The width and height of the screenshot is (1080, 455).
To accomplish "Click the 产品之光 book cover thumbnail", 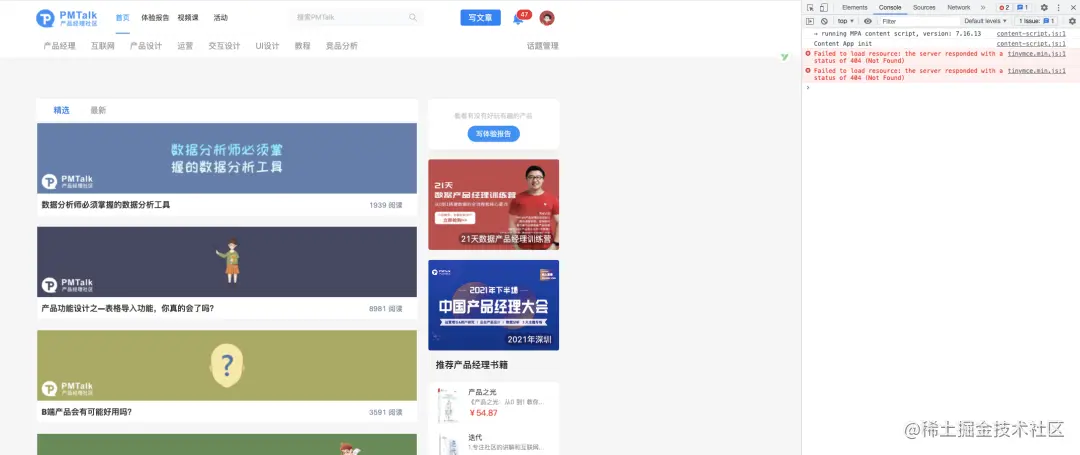I will click(x=449, y=405).
